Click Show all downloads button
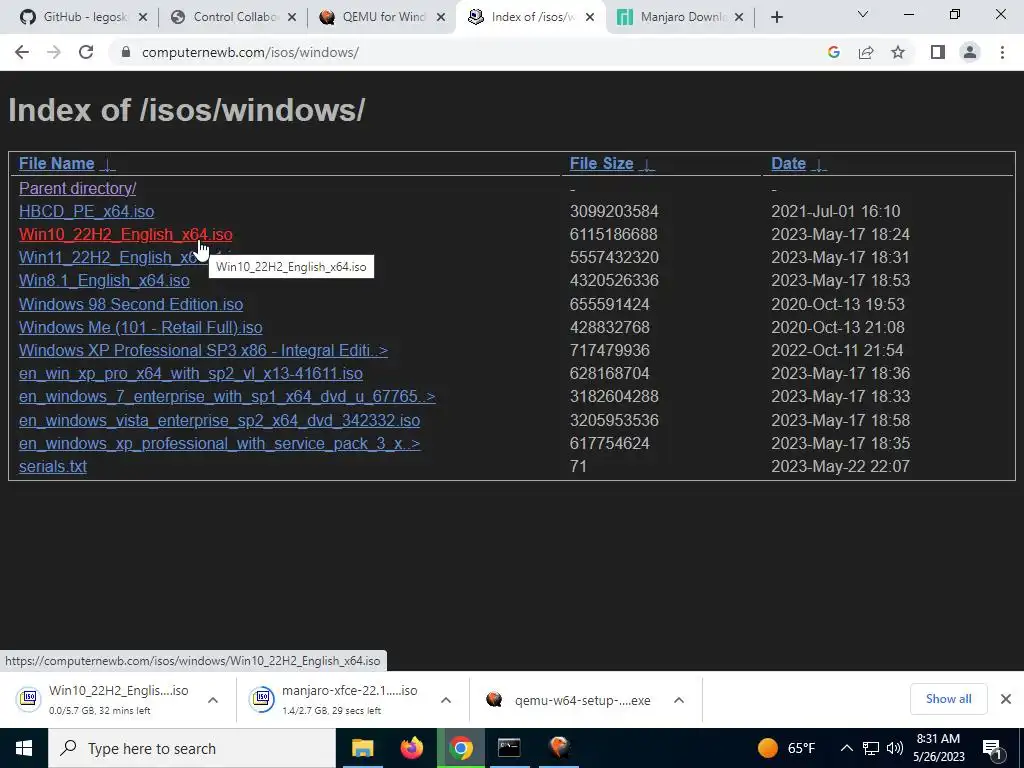 (x=948, y=699)
